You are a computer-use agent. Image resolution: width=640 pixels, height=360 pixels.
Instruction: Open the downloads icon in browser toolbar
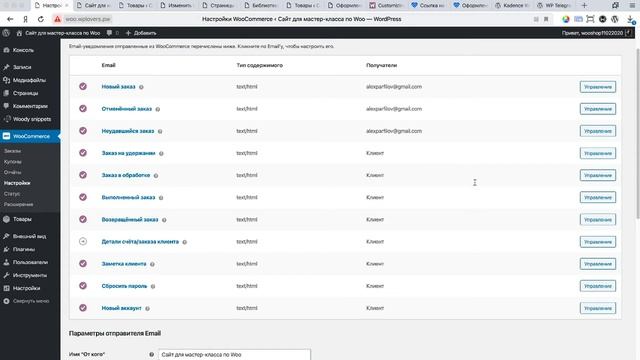click(x=631, y=19)
